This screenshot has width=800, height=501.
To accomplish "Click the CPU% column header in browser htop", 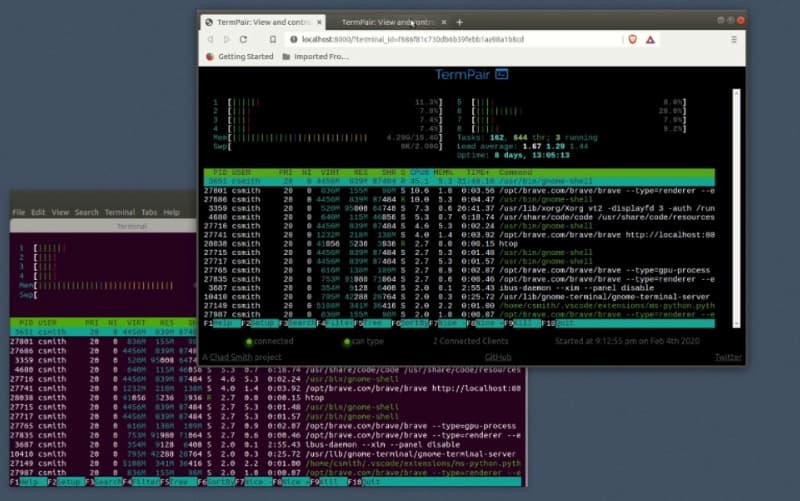I will tap(419, 172).
